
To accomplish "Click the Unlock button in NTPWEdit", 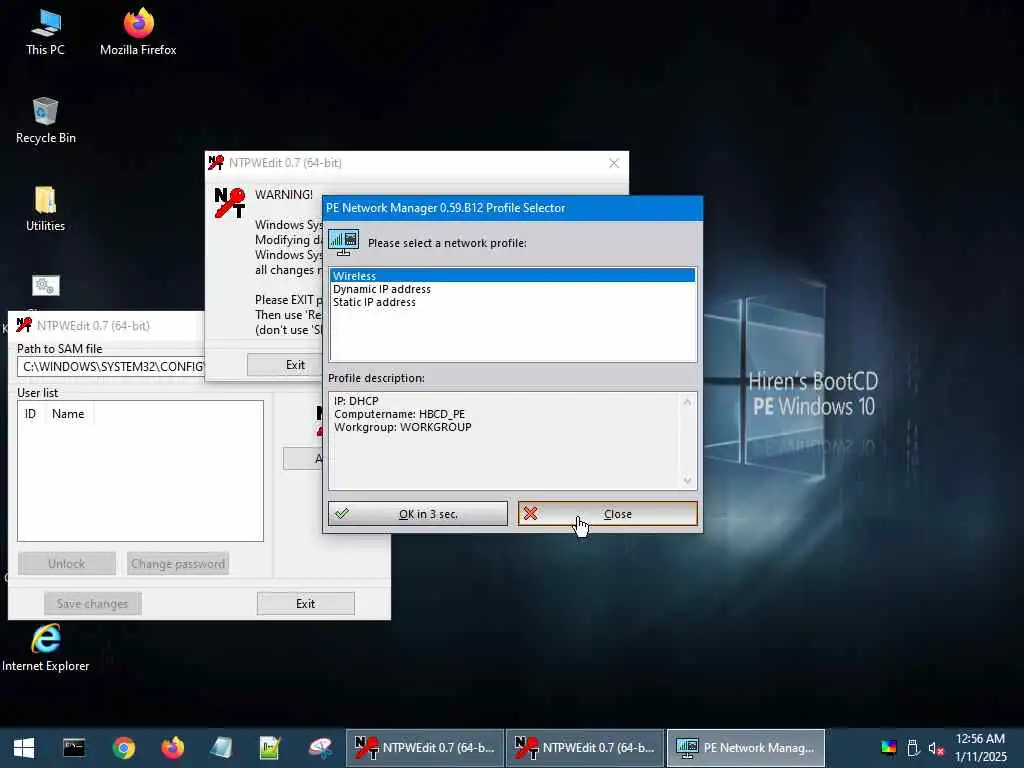I will click(67, 564).
